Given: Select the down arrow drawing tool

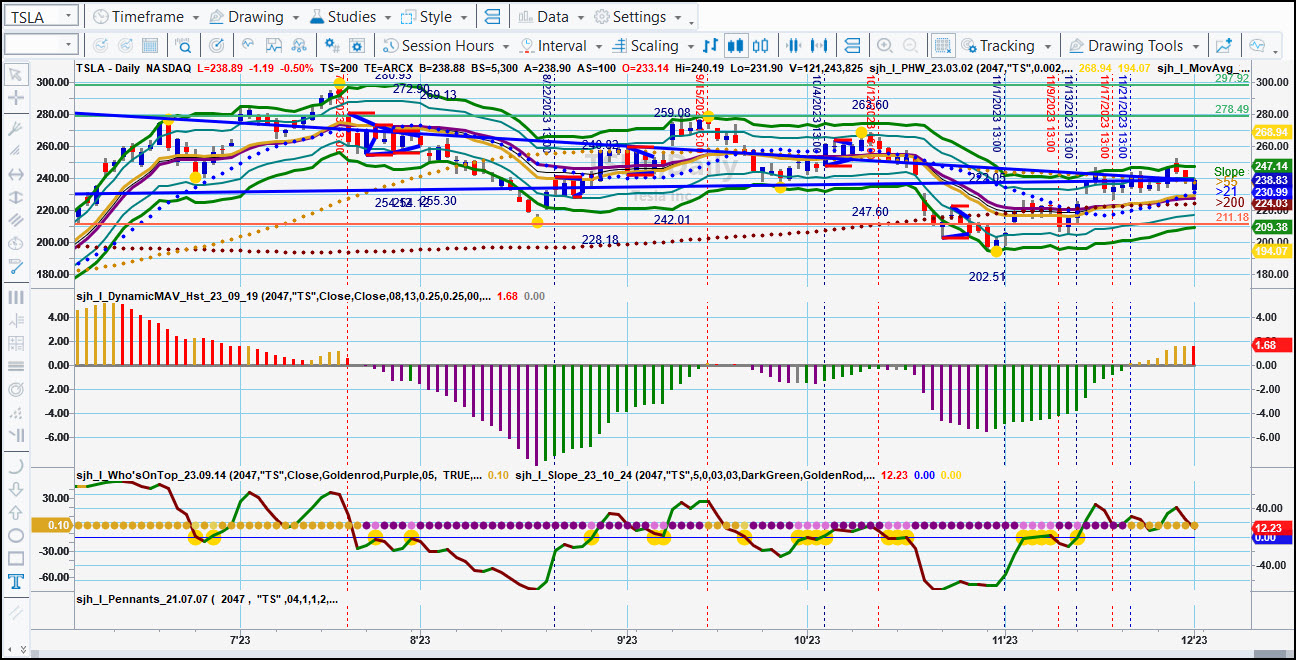Looking at the screenshot, I should coord(16,489).
